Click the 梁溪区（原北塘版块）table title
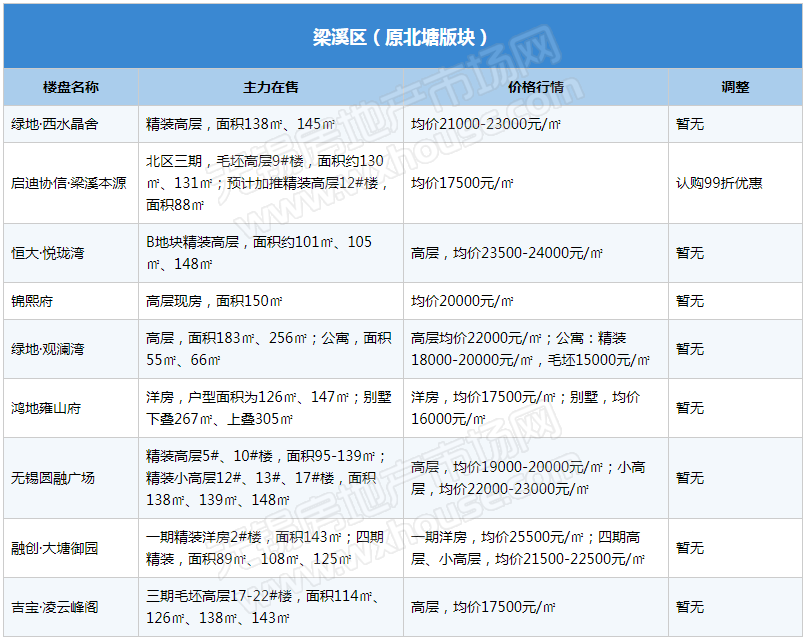Viewport: 806px width, 641px height. (402, 37)
